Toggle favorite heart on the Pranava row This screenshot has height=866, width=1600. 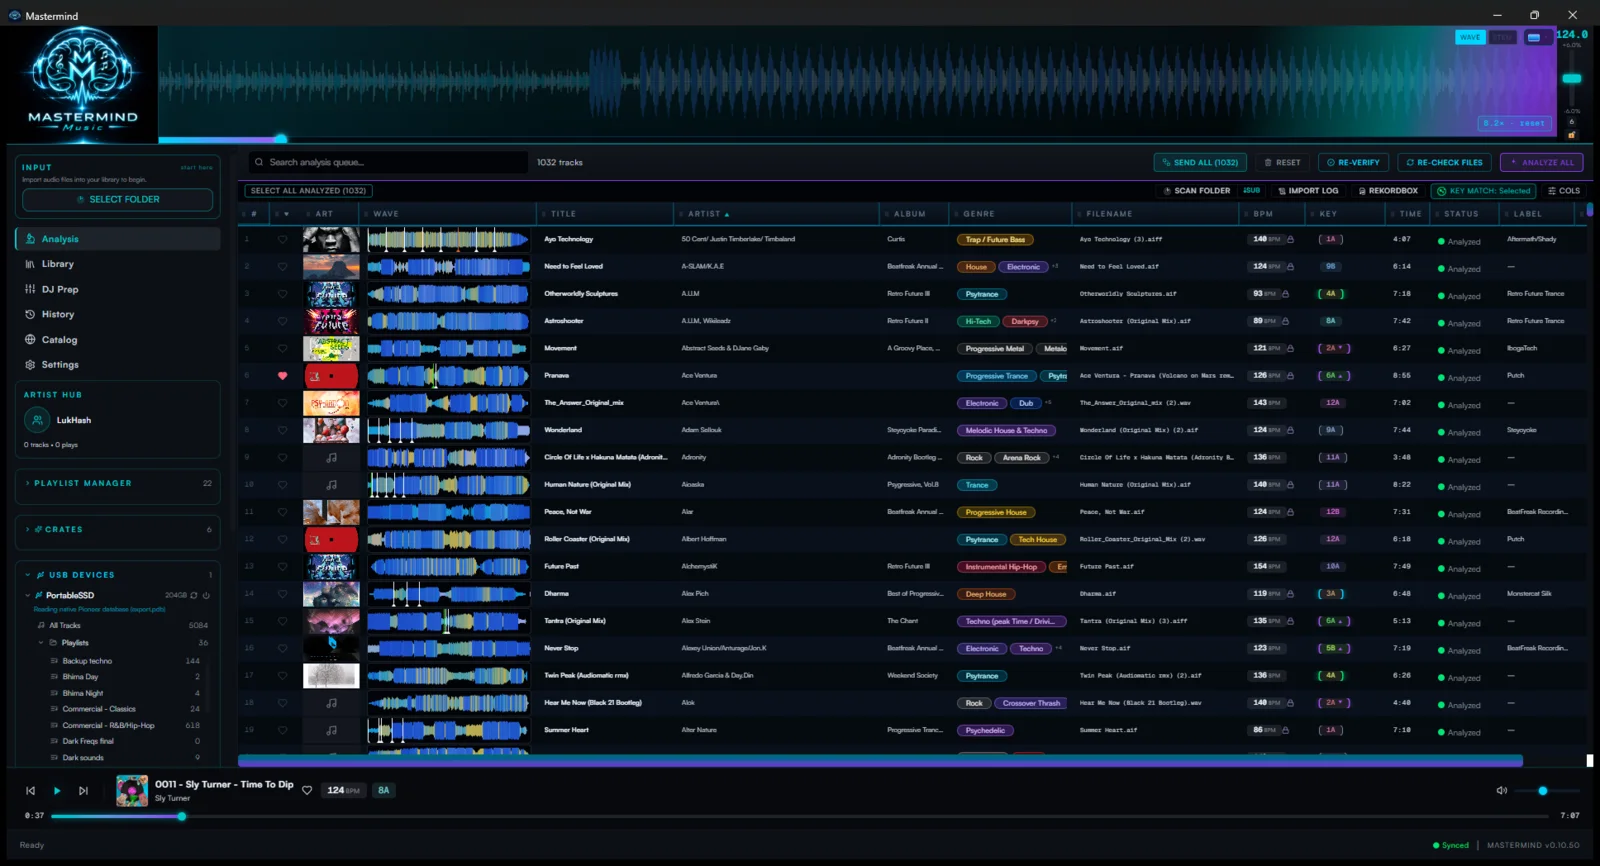282,376
